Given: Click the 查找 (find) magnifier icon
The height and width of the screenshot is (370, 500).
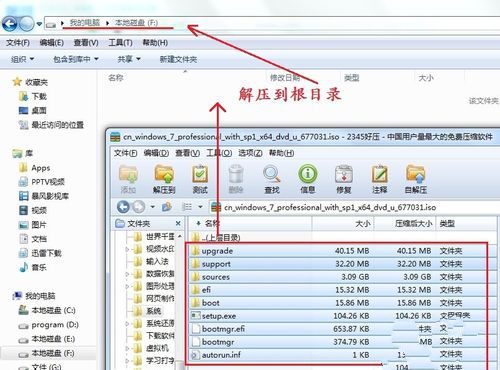Looking at the screenshot, I should pos(272,179).
